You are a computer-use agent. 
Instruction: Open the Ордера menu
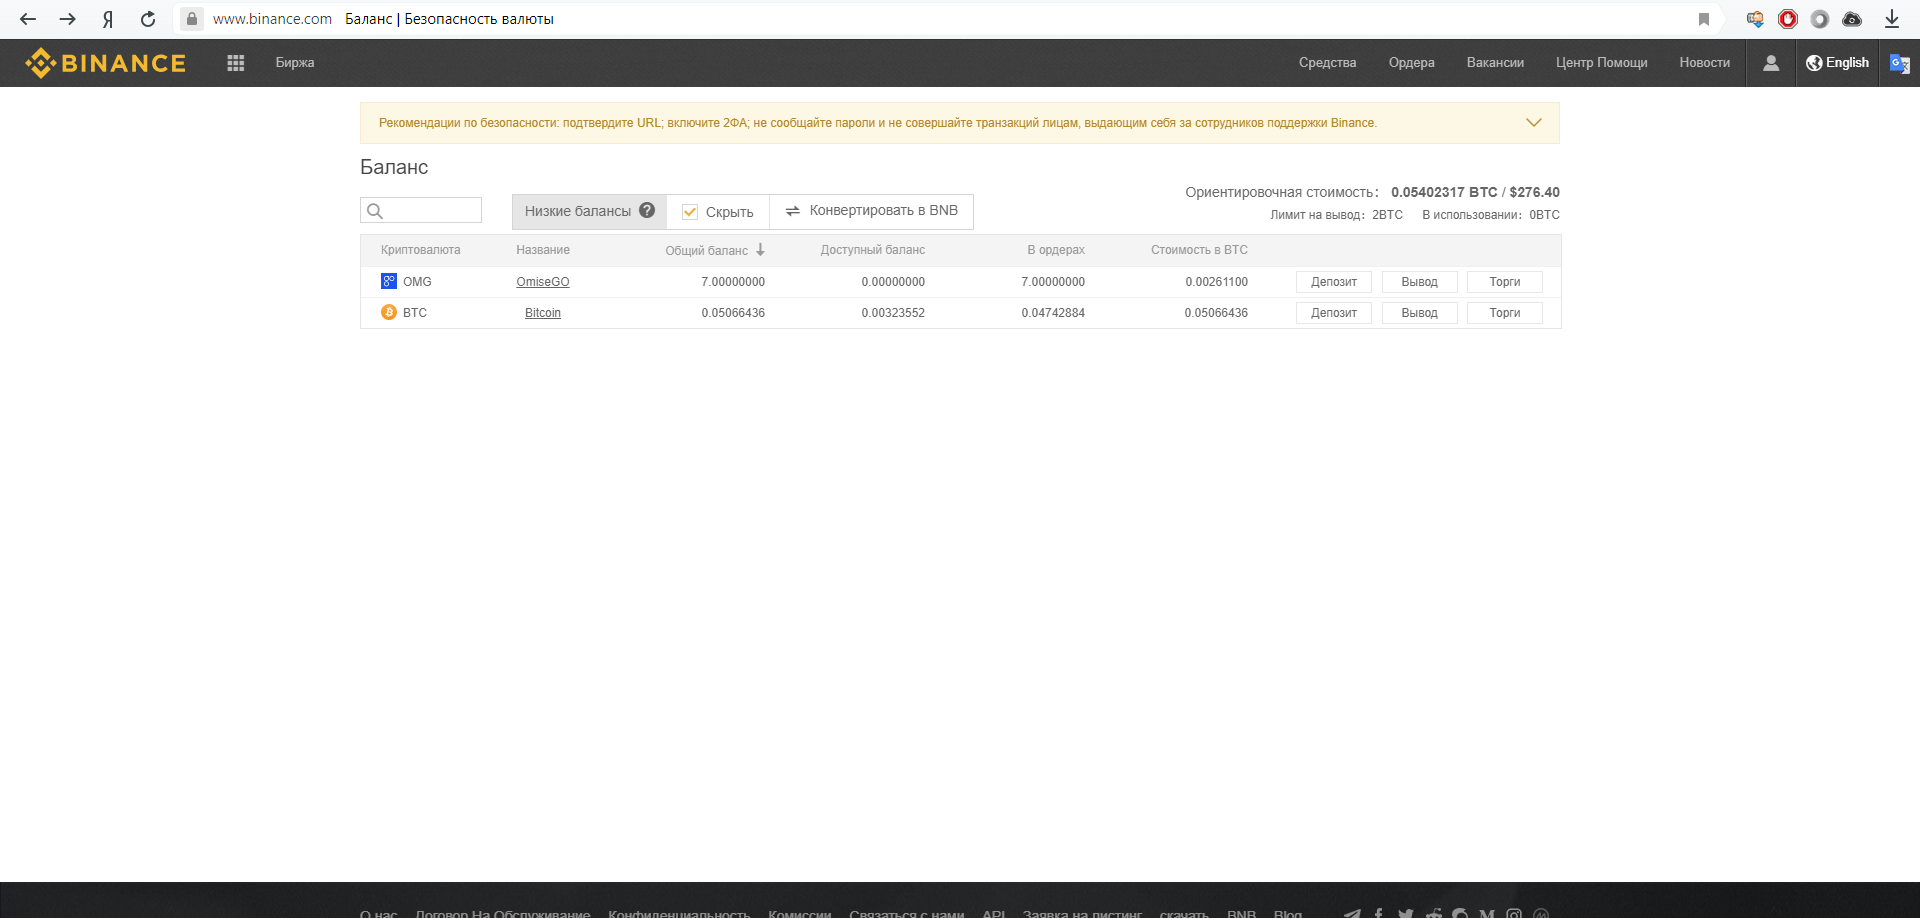click(x=1411, y=63)
